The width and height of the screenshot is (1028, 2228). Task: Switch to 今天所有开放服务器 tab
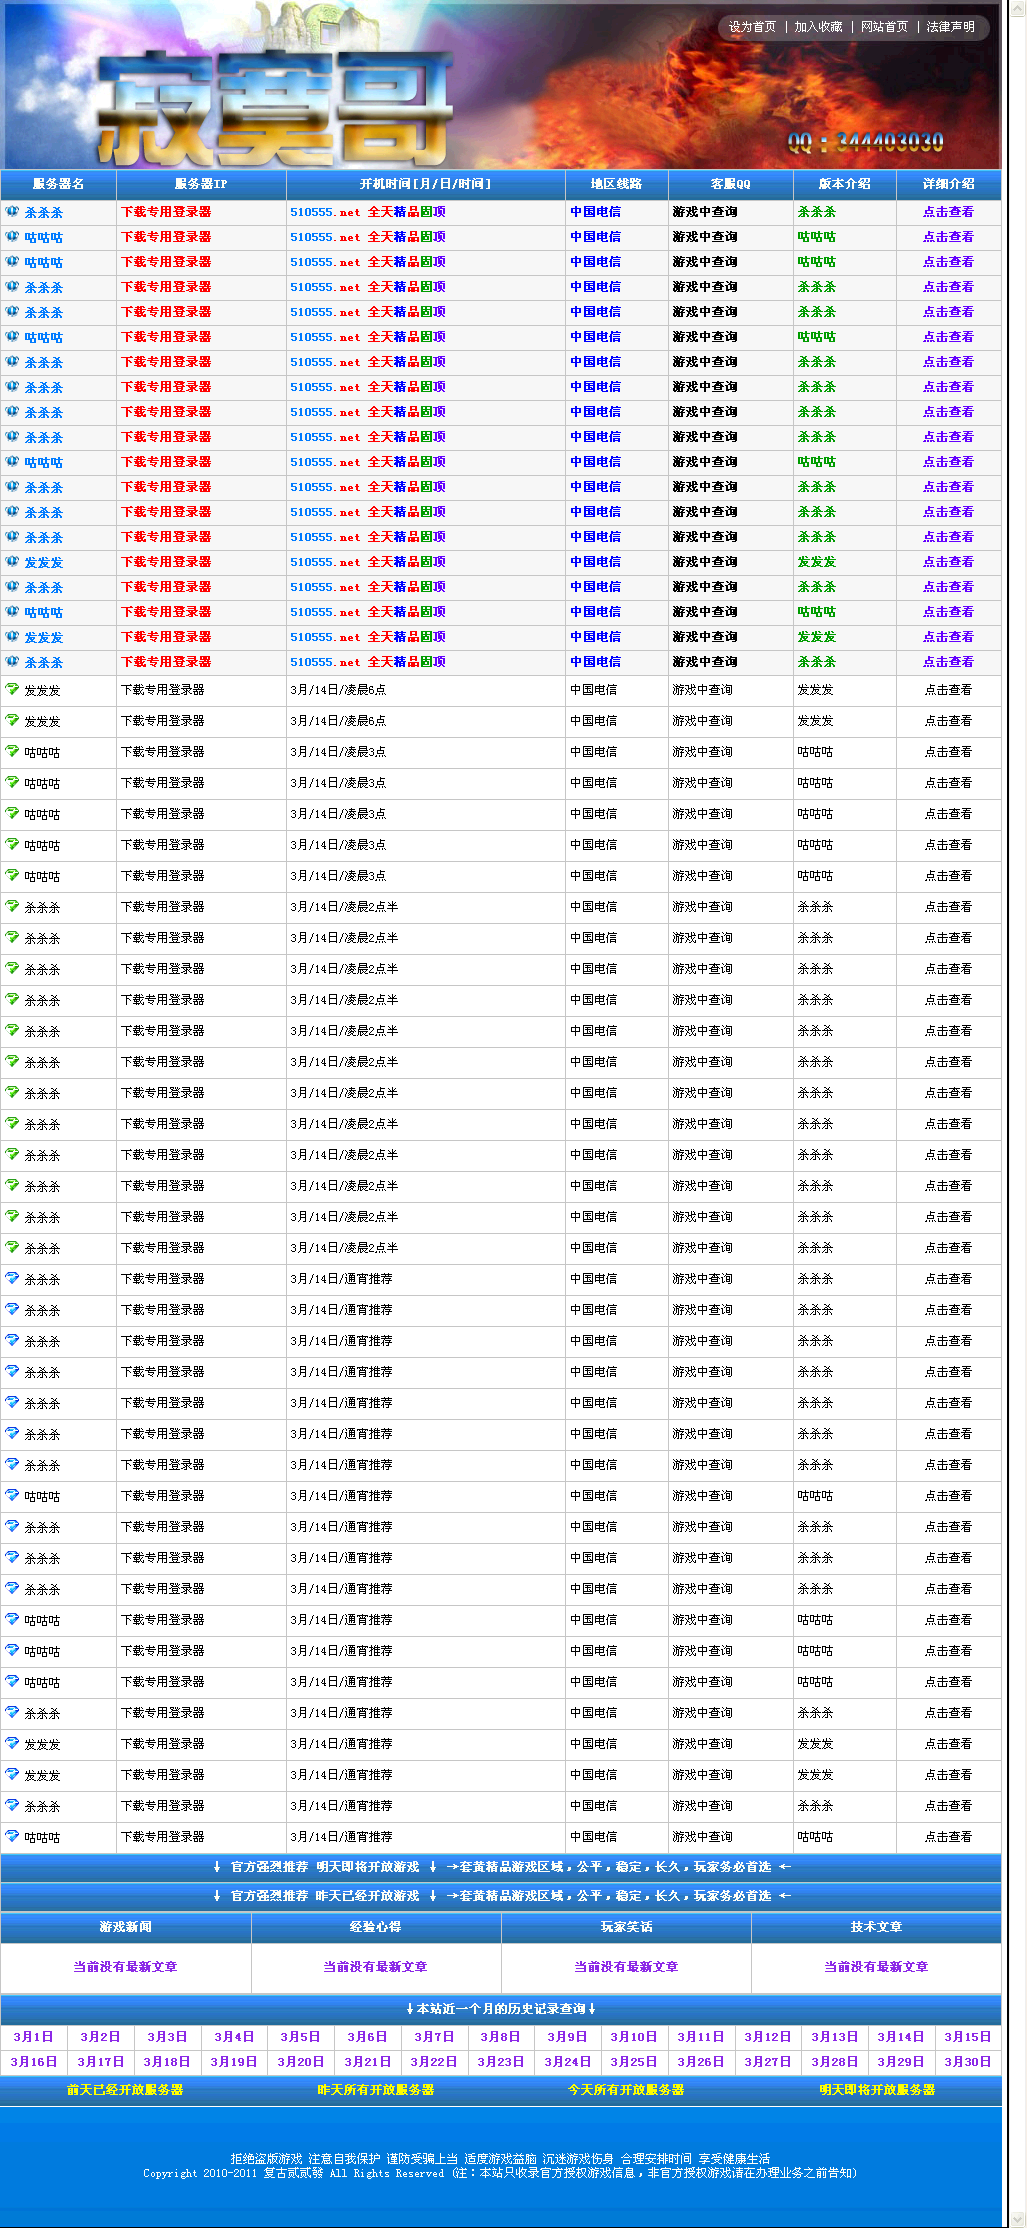[626, 2090]
